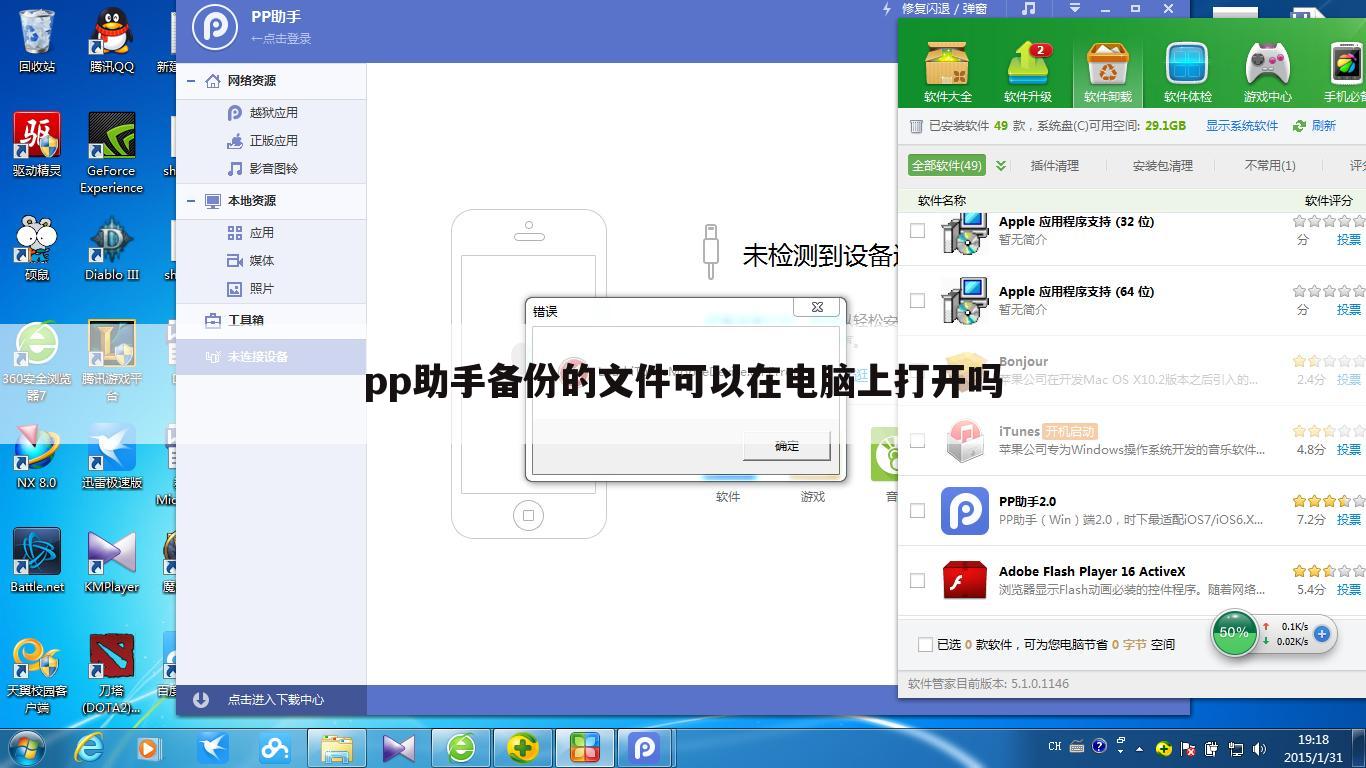
Task: Expand the double chevron beside 全部软件(49)
Action: (1001, 165)
